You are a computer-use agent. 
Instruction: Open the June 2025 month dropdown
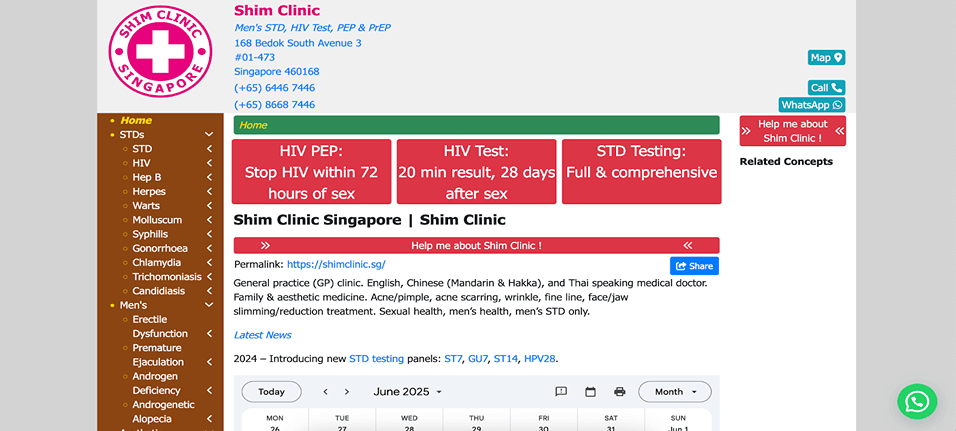[408, 391]
